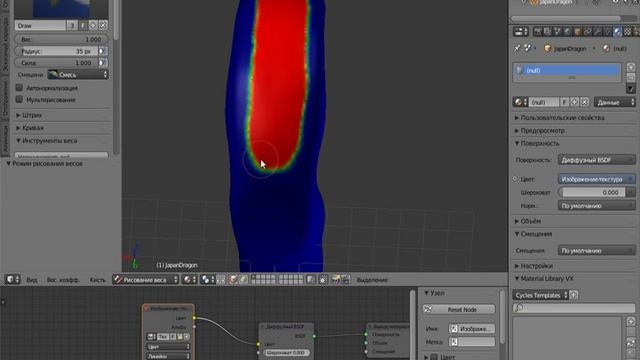Toggle the pin icon in properties breadcrumb
Viewport: 640px width, 360px height.
(518, 48)
